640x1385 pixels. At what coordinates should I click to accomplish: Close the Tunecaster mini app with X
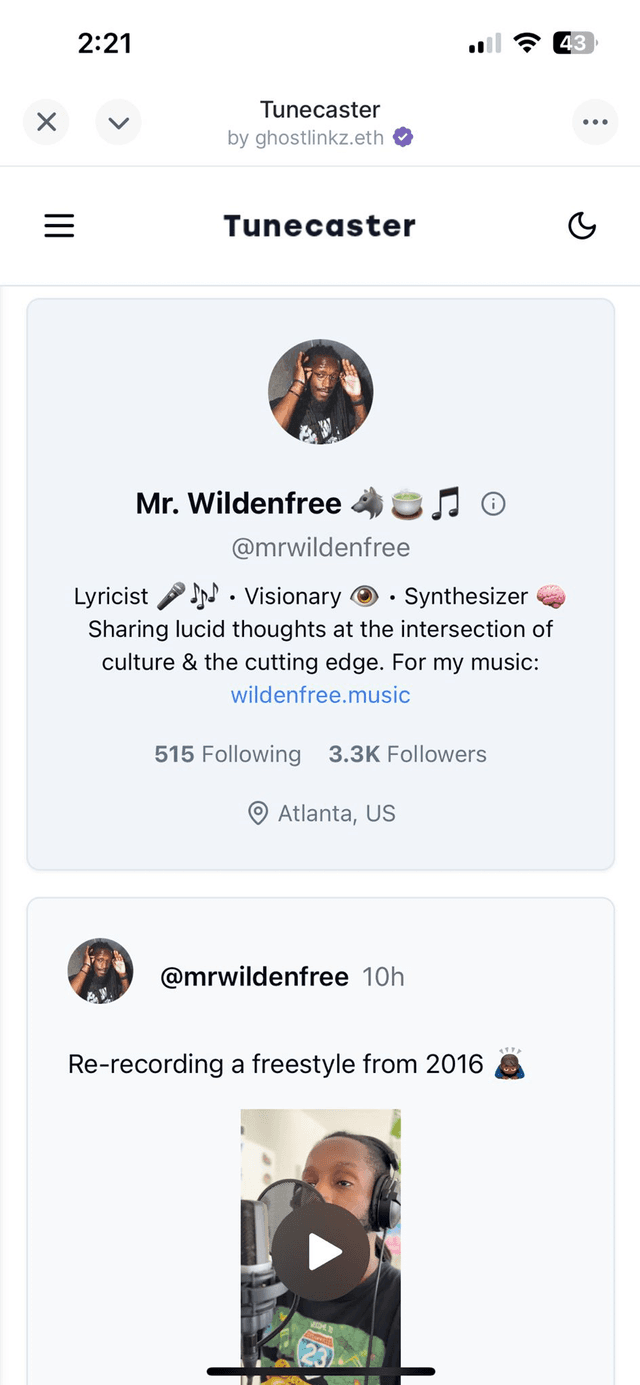click(x=46, y=121)
